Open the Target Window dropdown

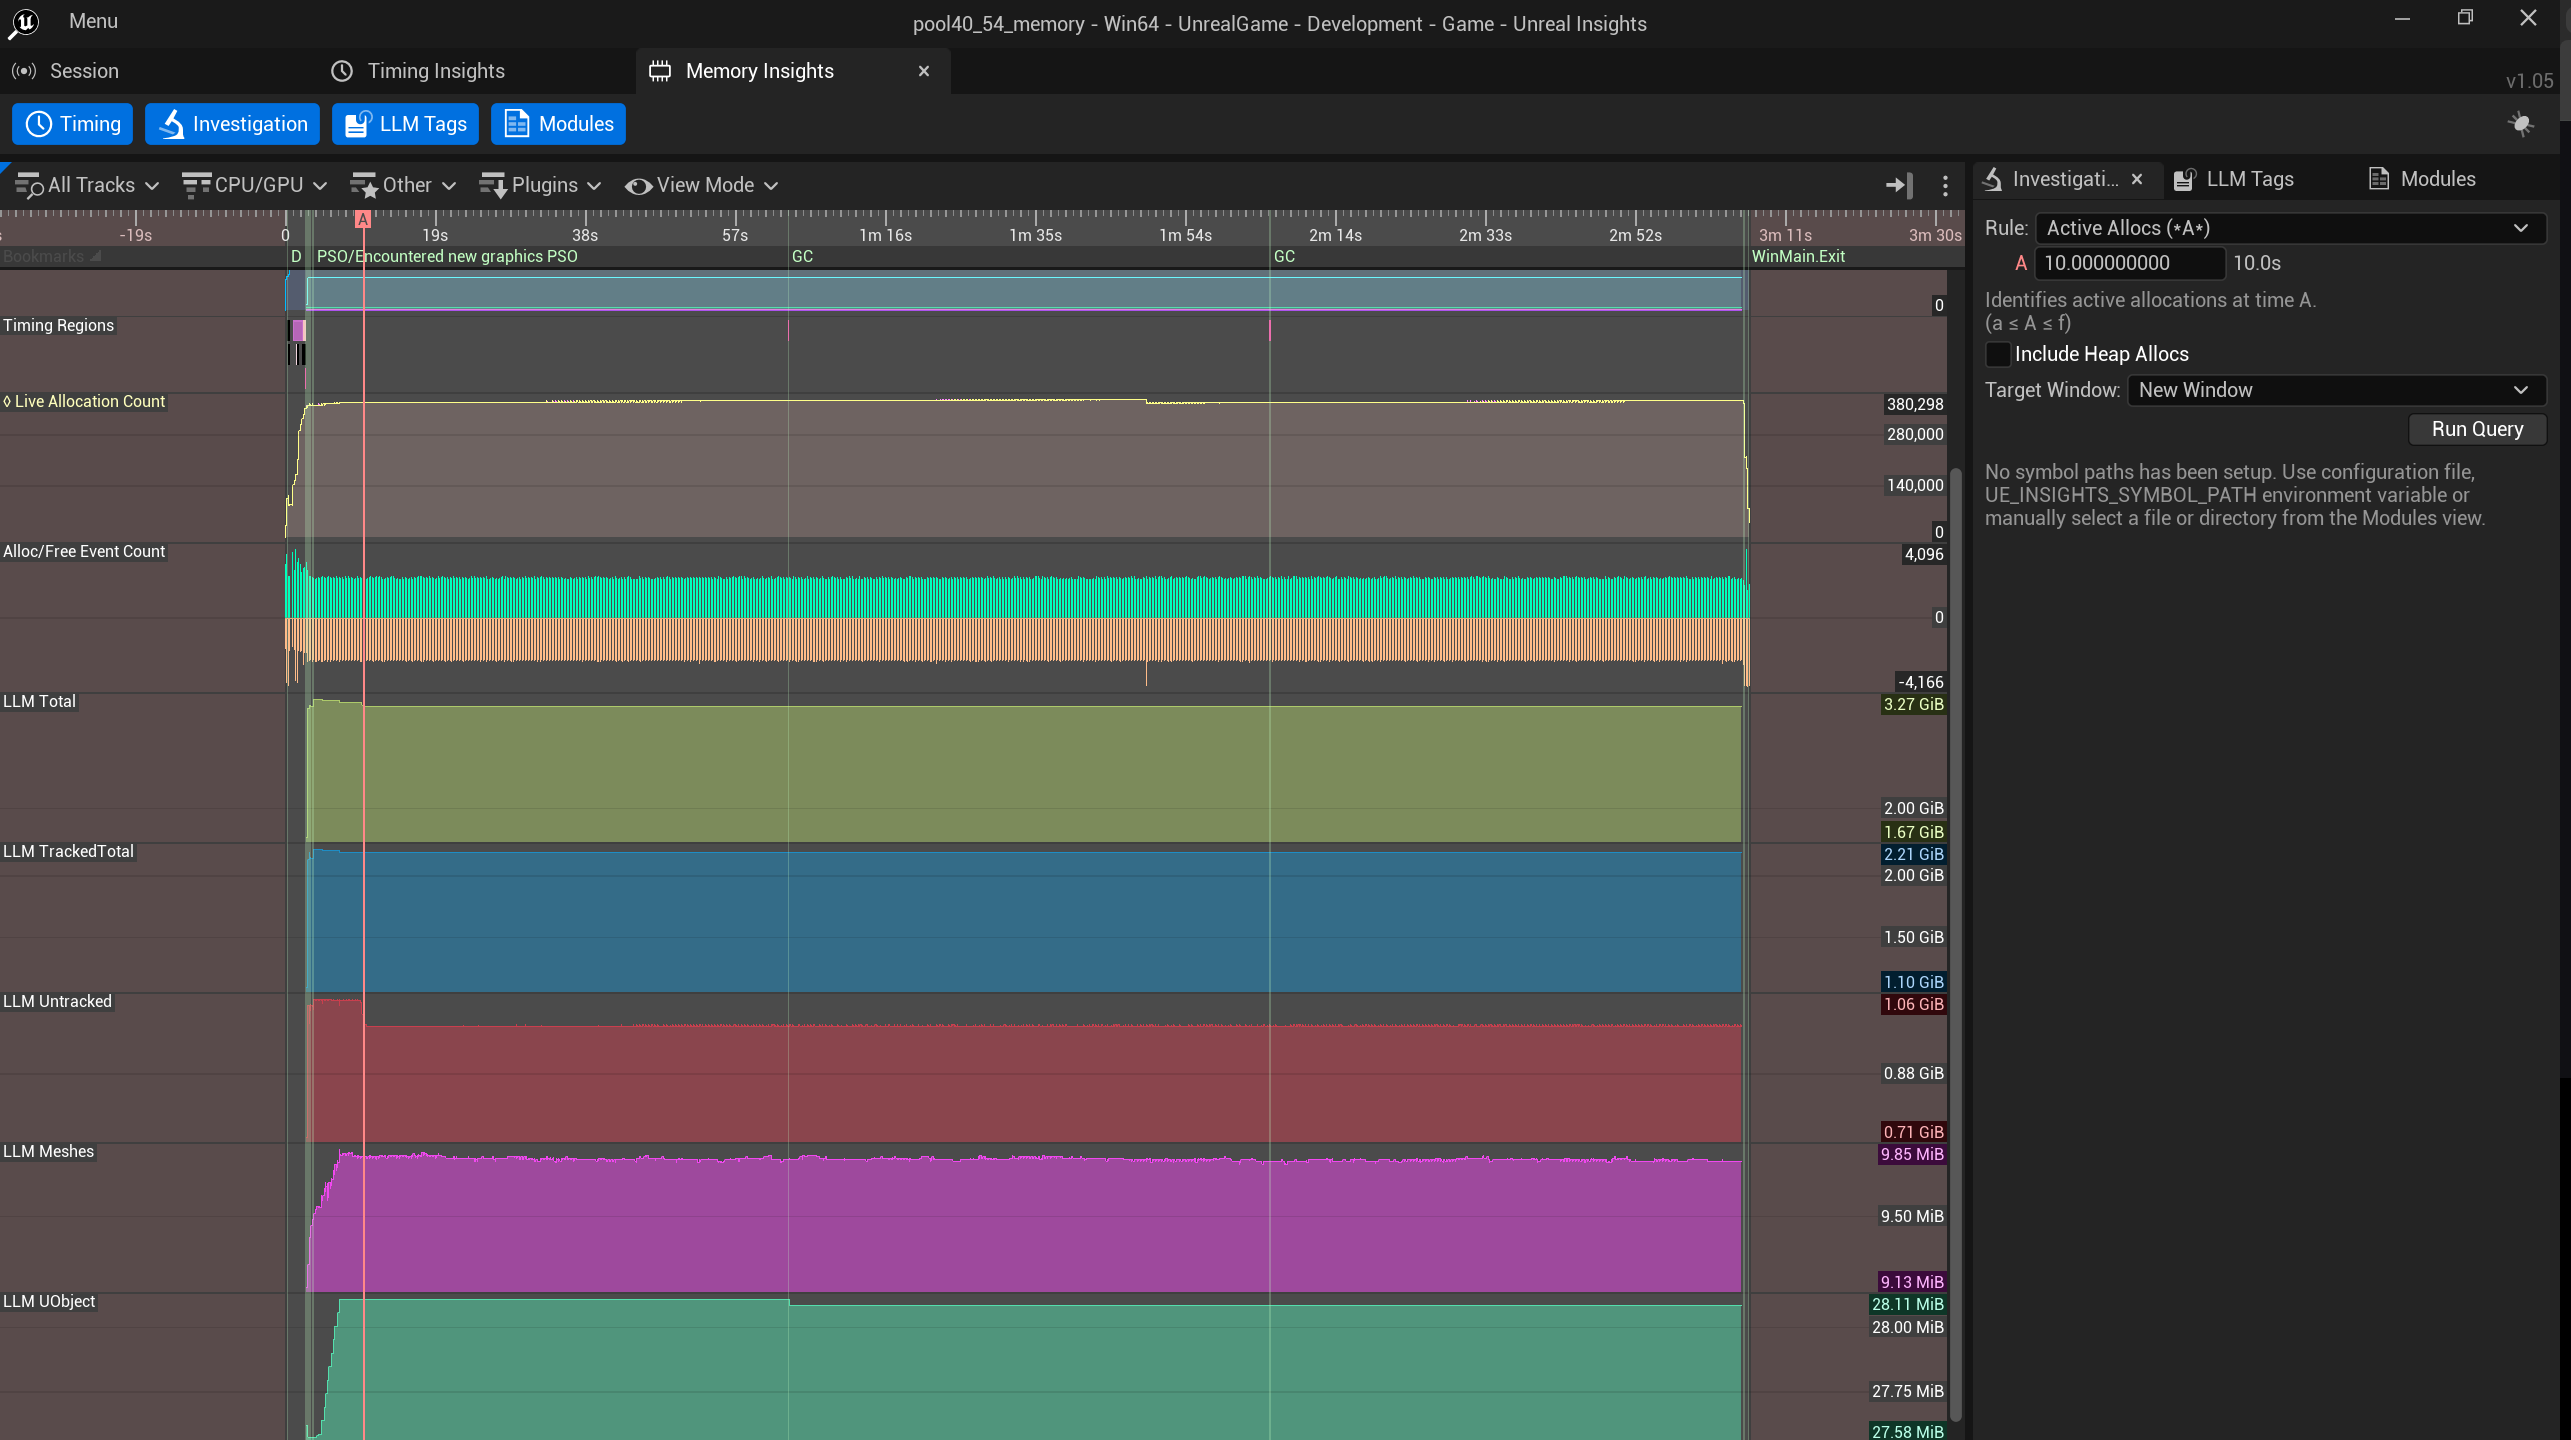(2337, 390)
